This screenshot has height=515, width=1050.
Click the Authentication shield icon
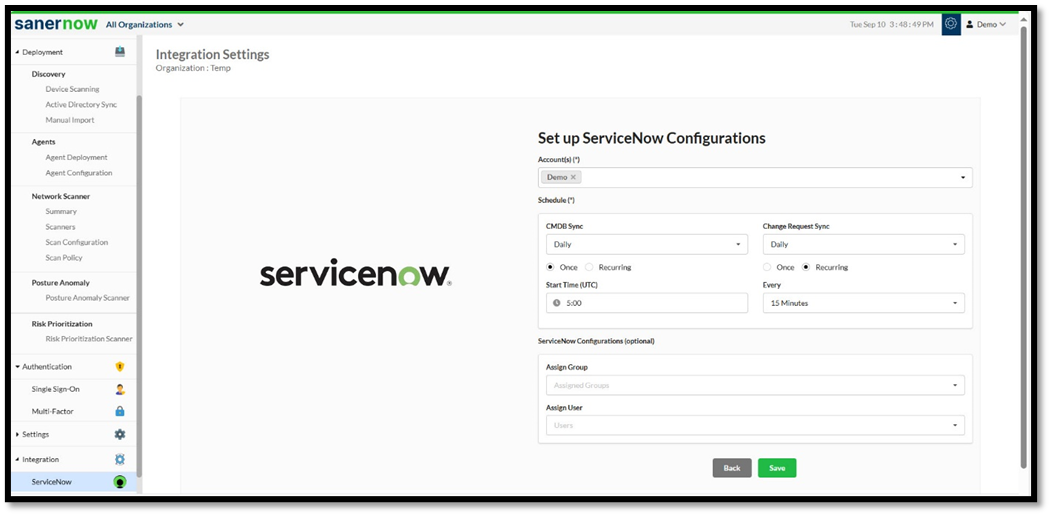tap(120, 367)
